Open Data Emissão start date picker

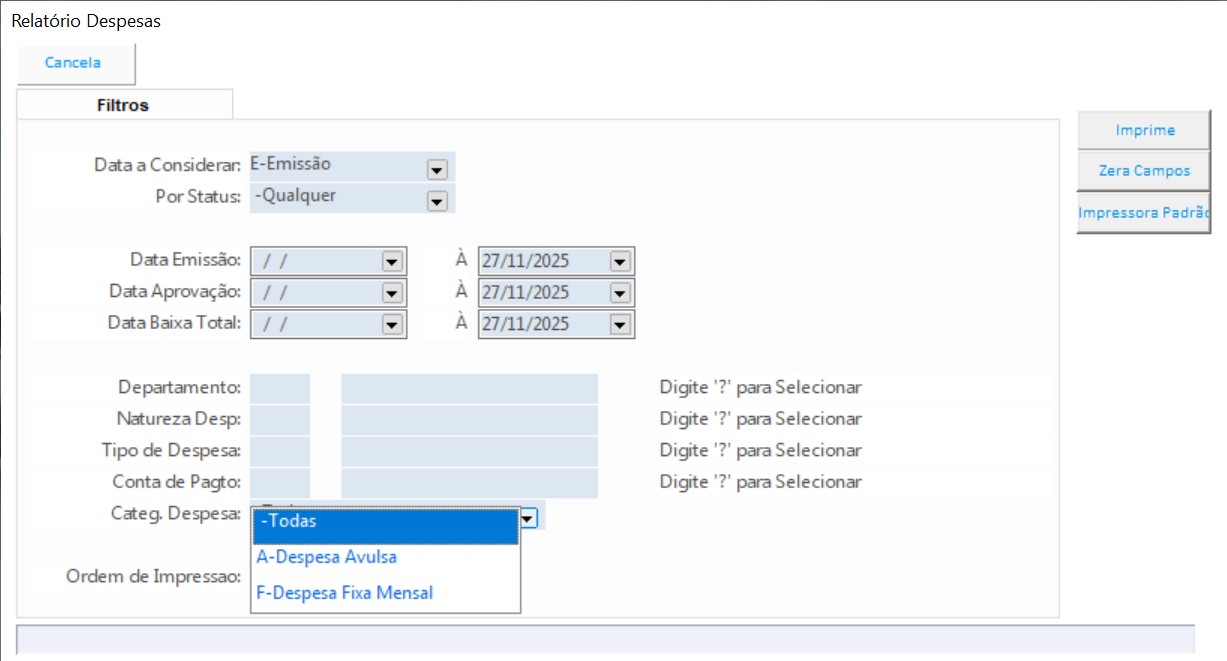391,262
